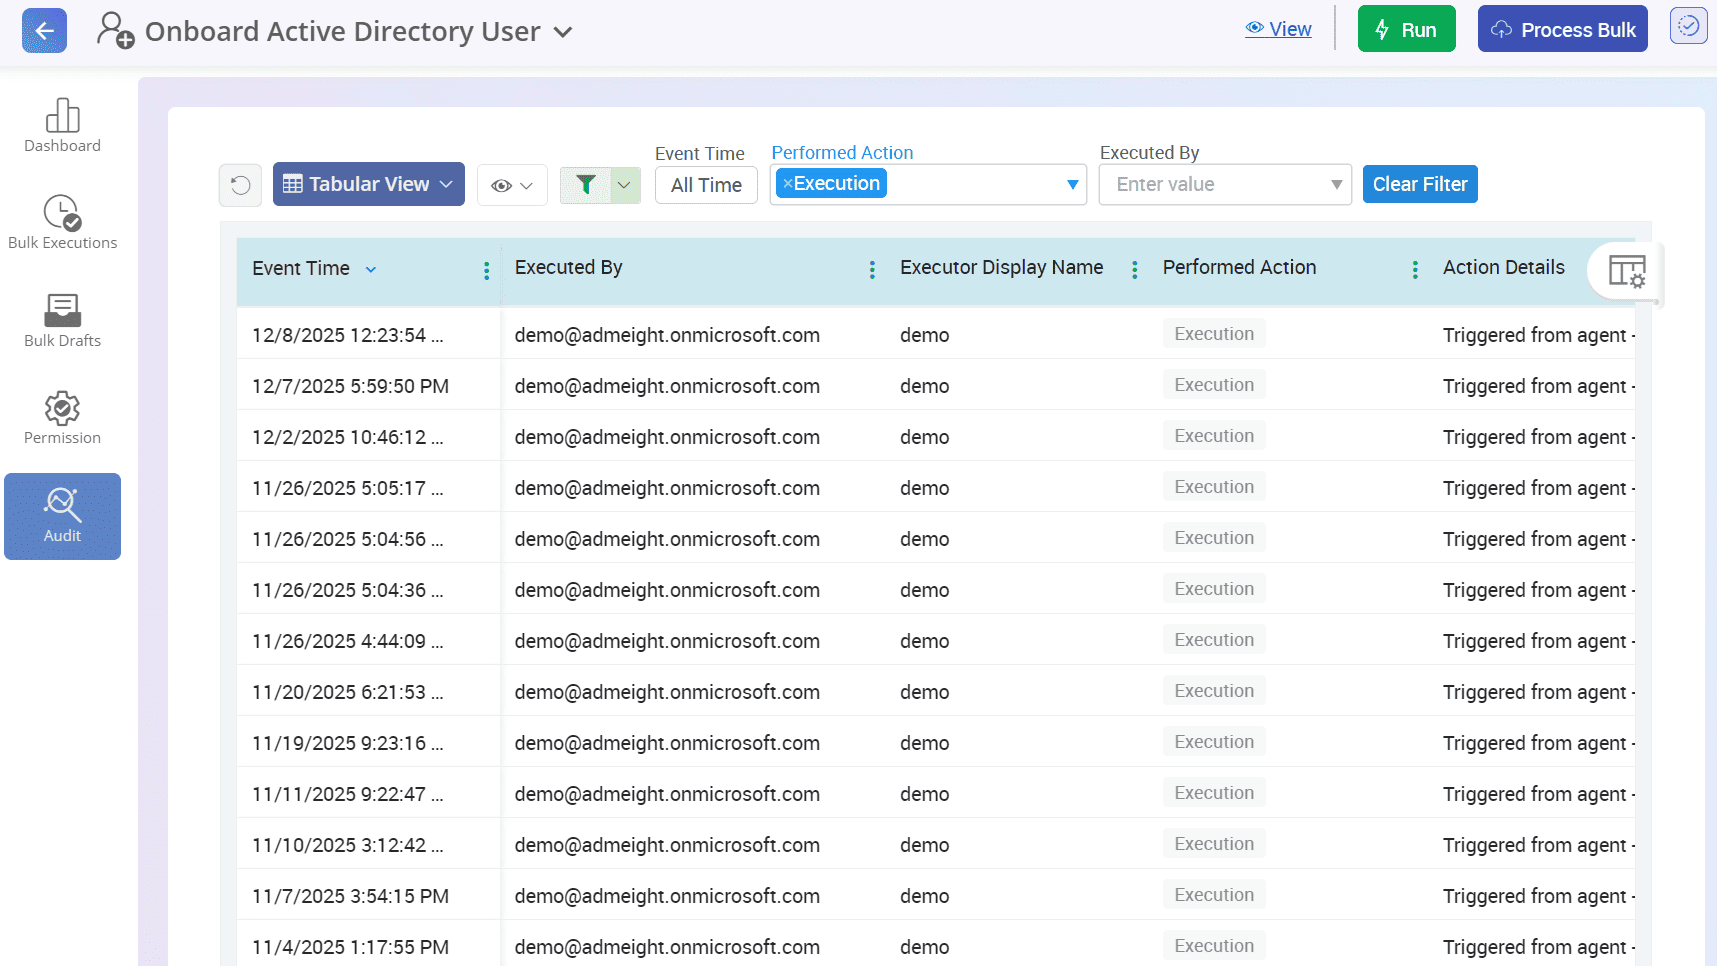Viewport: 1717px width, 966px height.
Task: Click the View link in the top bar
Action: [x=1278, y=28]
